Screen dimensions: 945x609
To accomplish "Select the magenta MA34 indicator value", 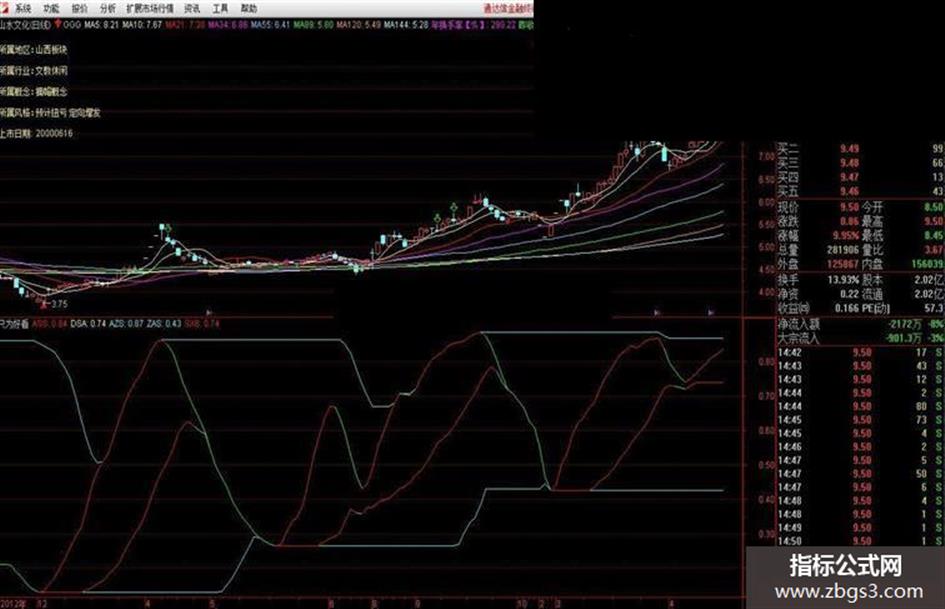I will [228, 25].
